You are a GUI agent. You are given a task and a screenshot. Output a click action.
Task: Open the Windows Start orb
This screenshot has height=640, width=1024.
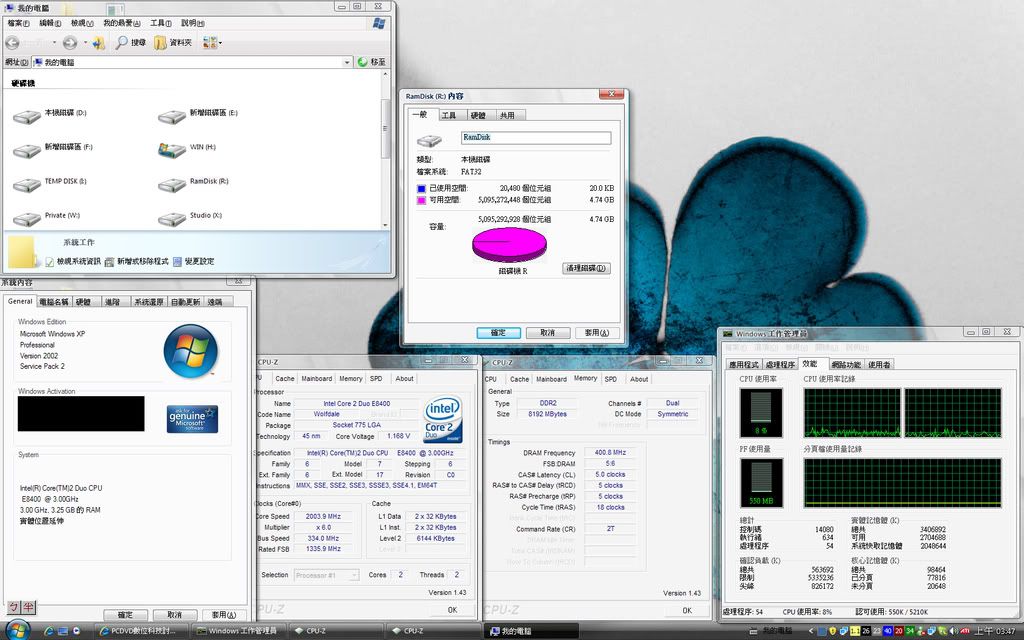pos(17,630)
